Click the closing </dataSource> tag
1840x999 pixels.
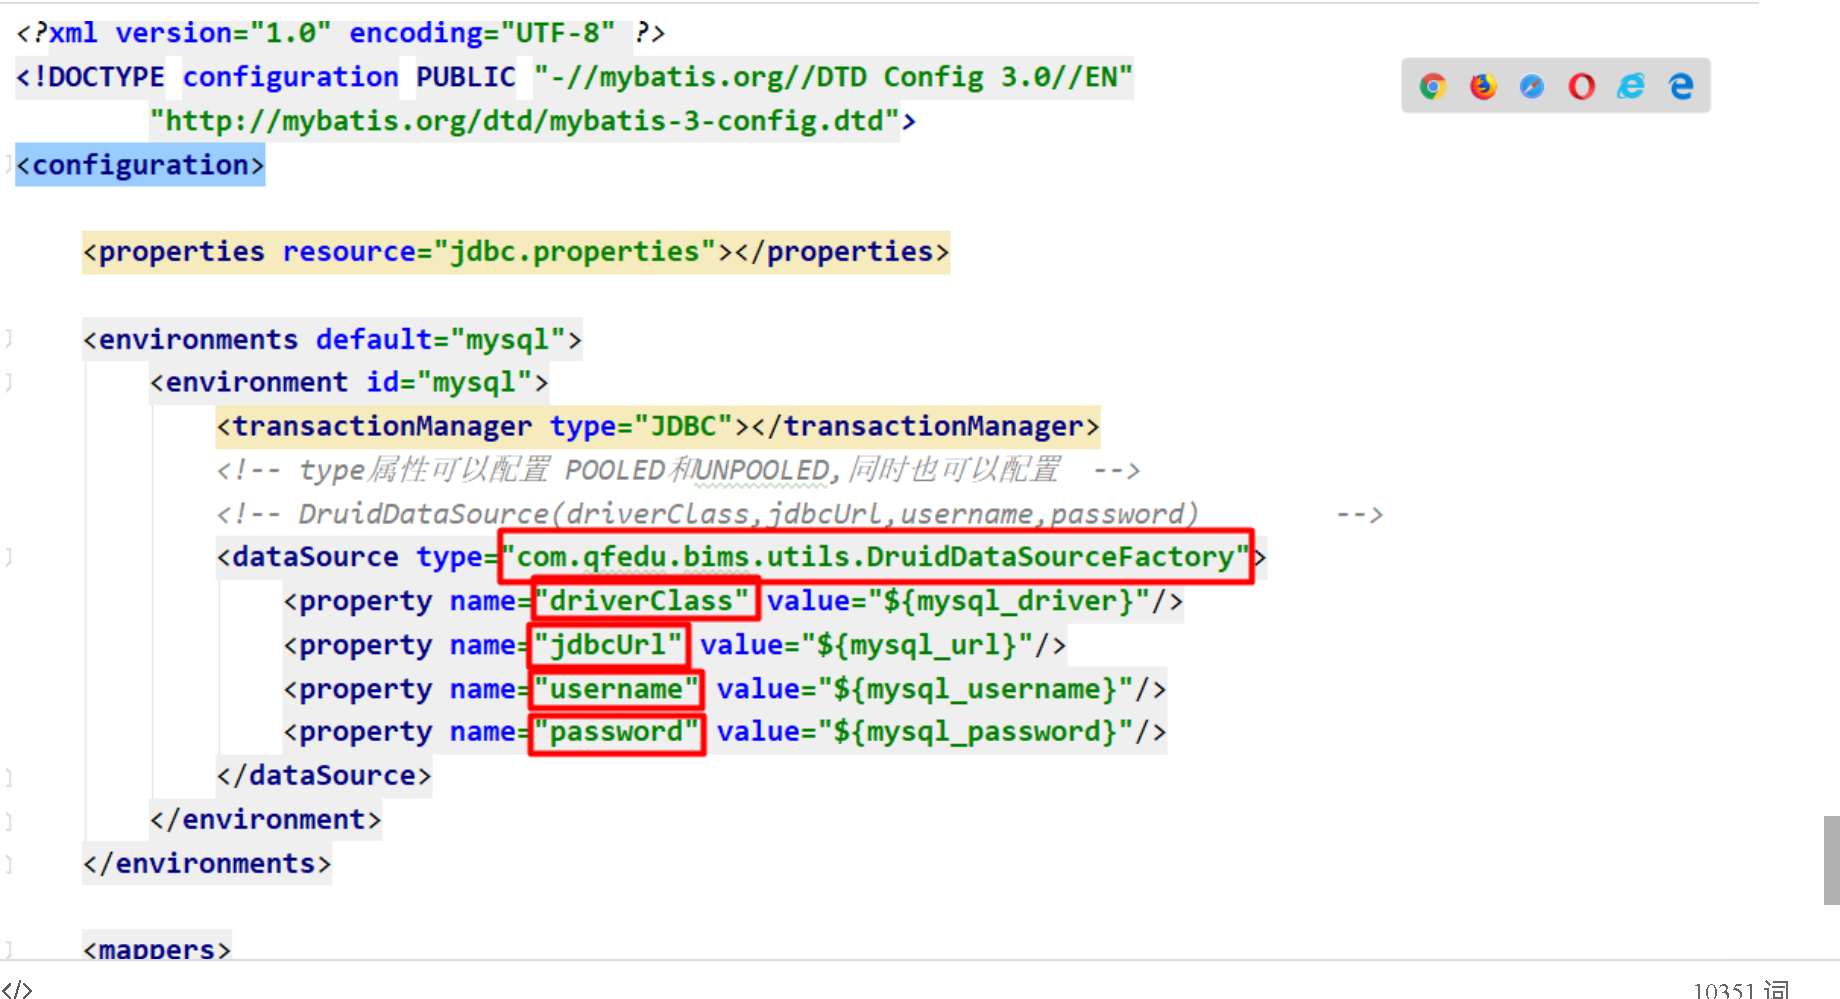click(x=324, y=776)
